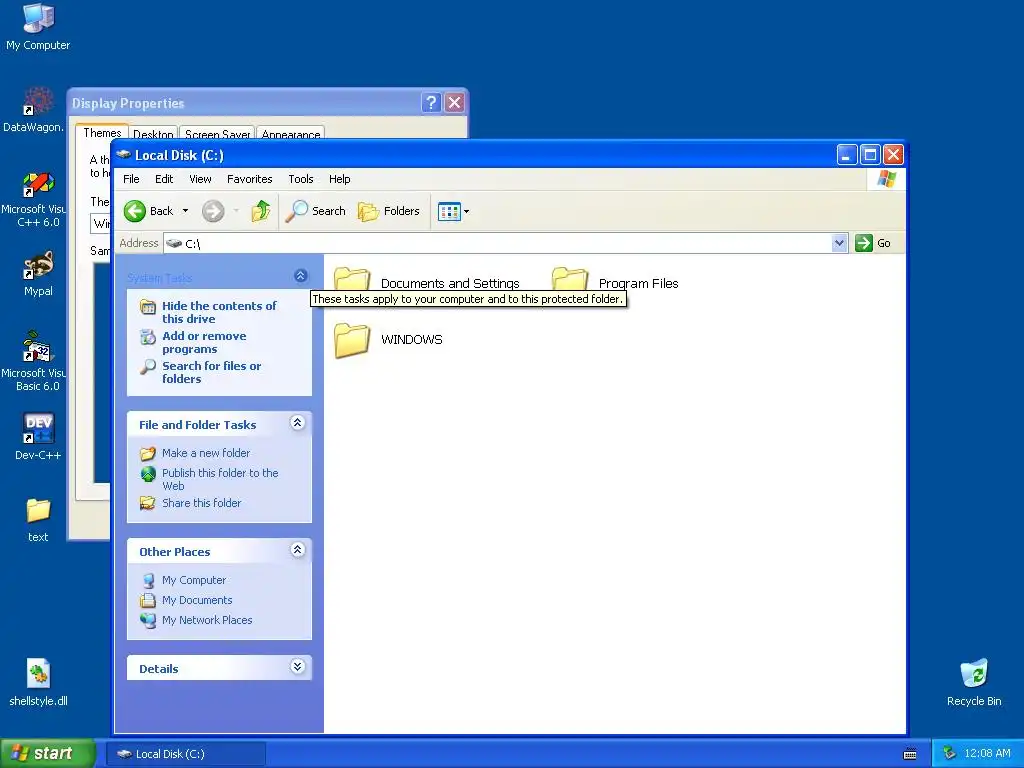Click the My Network Places icon
This screenshot has width=1024, height=768.
coord(148,620)
